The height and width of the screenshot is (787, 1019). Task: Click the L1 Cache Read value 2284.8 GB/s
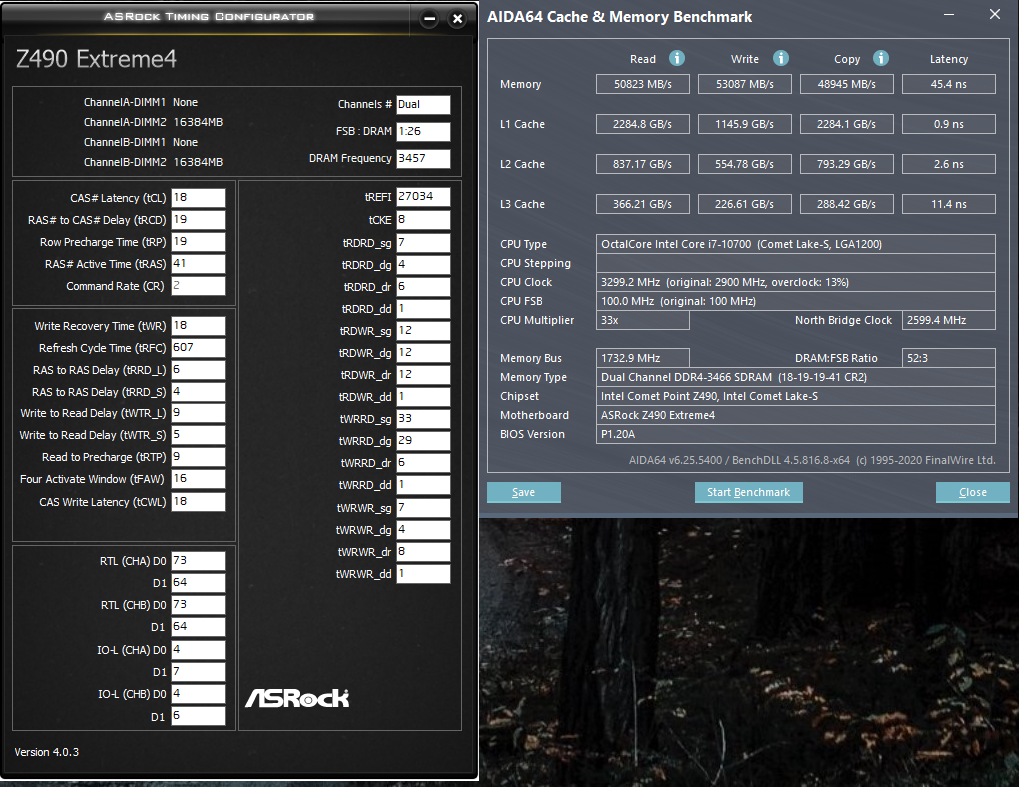point(643,124)
